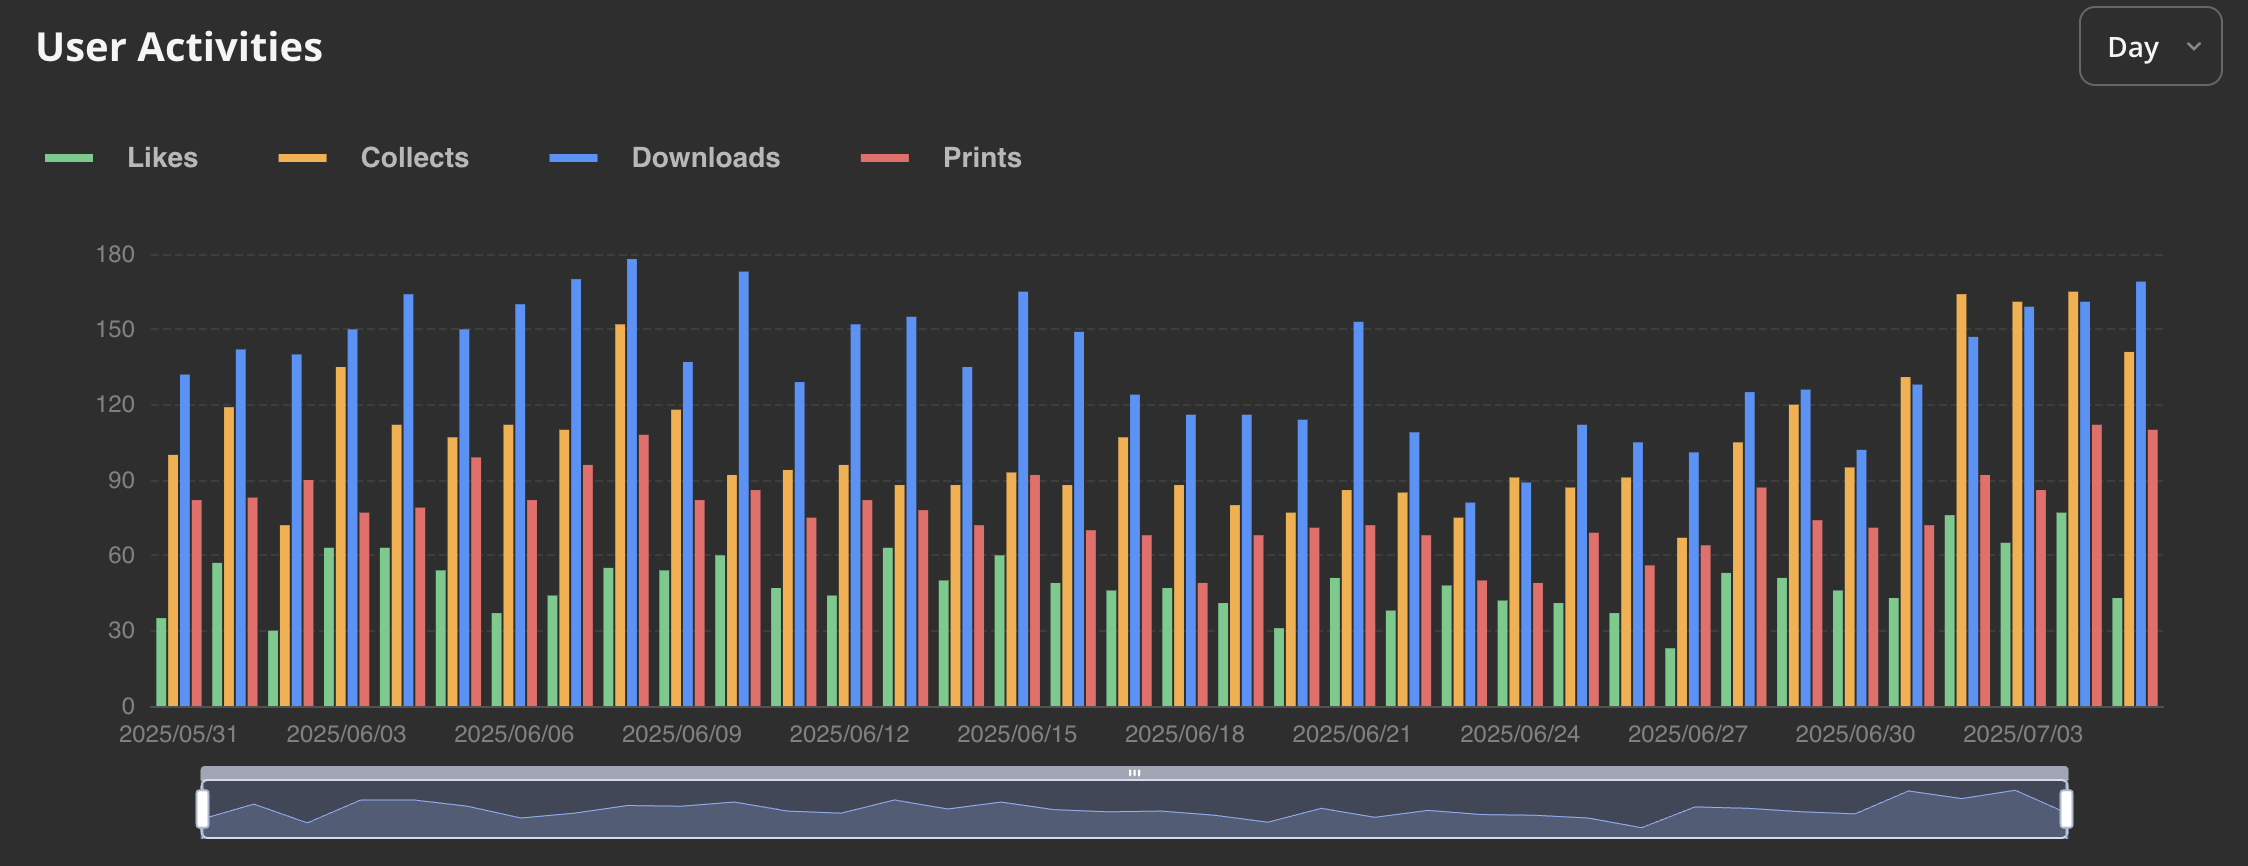
Task: Click the 2025/06/15 axis label
Action: (1017, 734)
